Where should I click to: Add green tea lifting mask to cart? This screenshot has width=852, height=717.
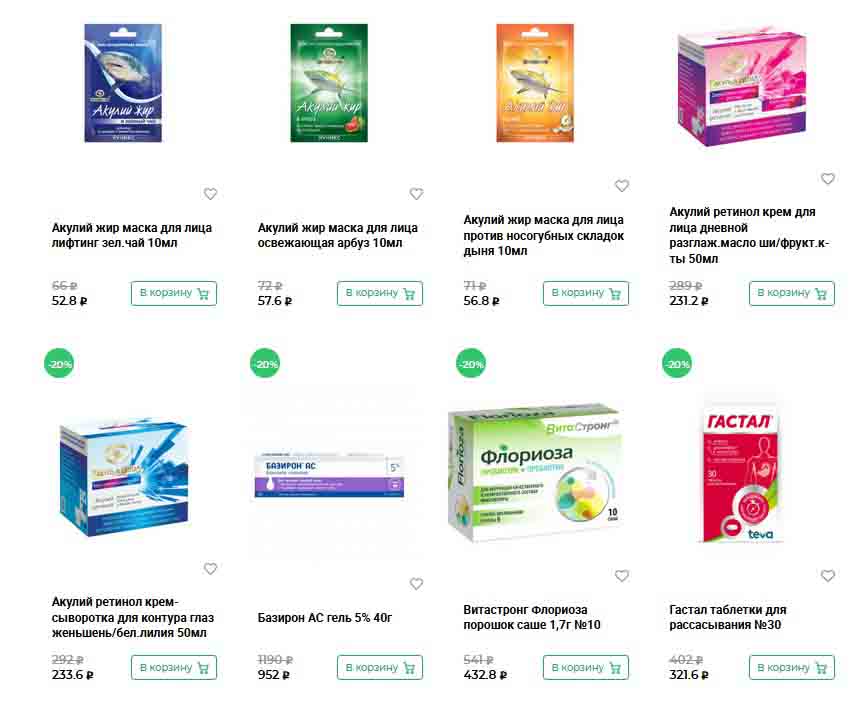click(174, 293)
